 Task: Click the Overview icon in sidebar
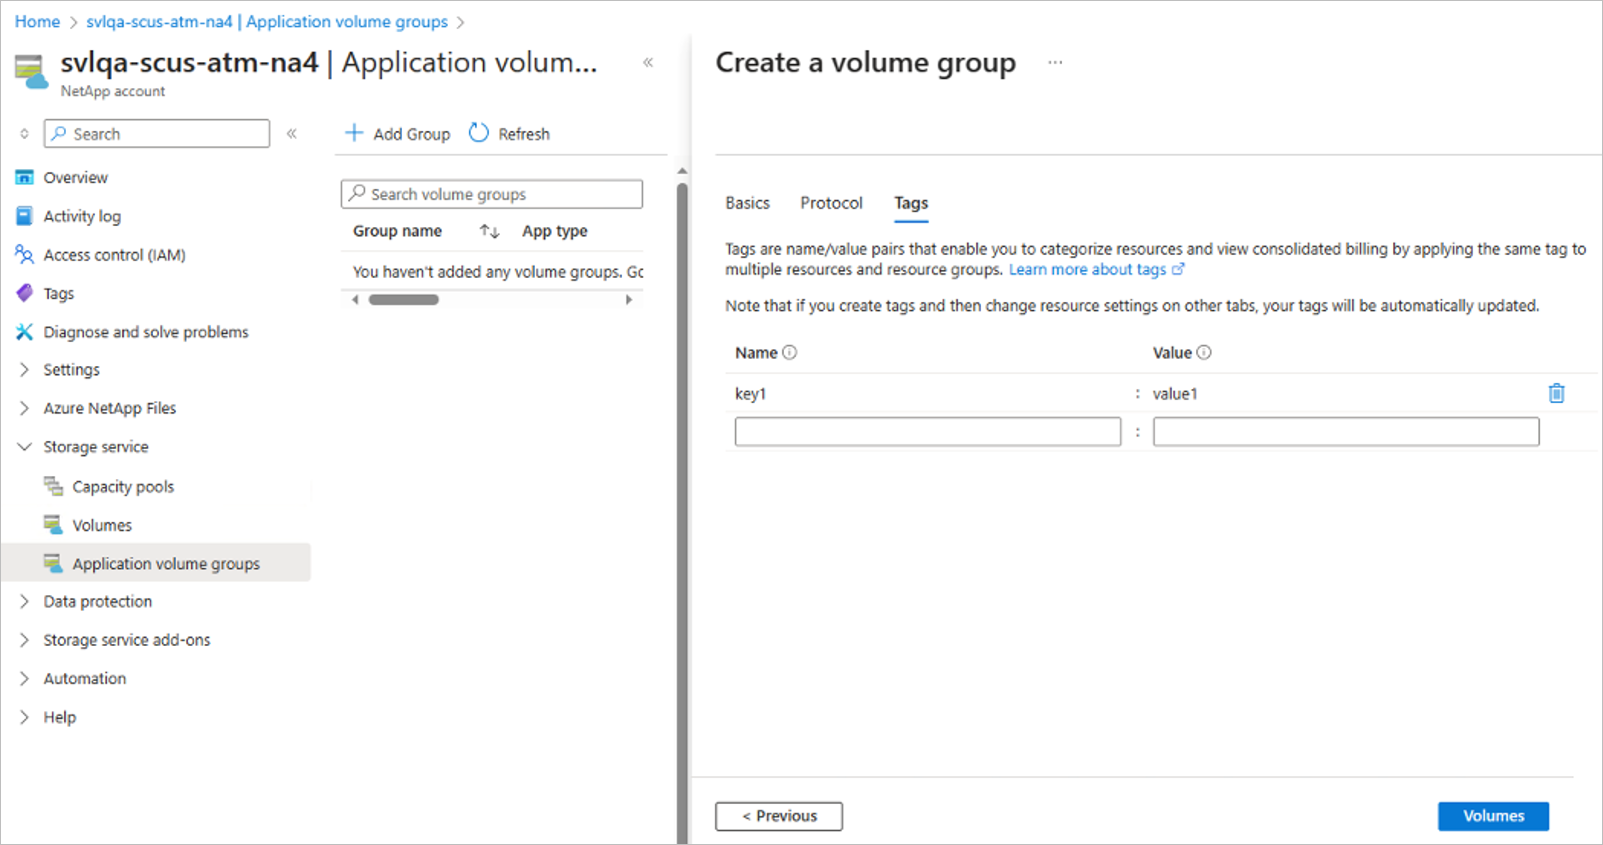25,178
